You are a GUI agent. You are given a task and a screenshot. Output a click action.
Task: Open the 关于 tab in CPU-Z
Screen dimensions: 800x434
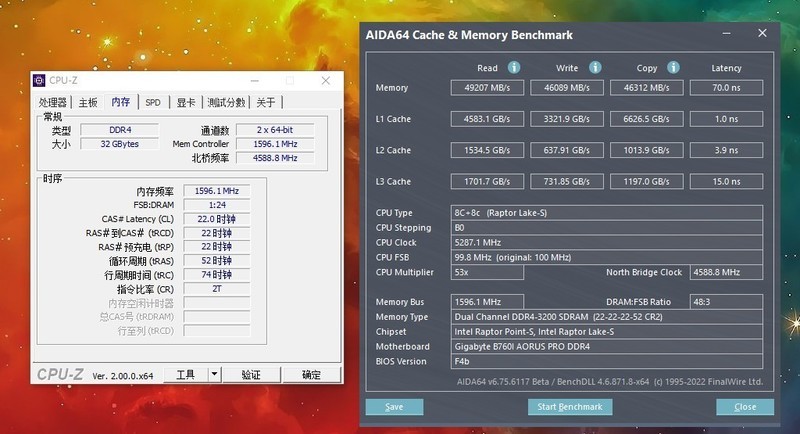[266, 103]
